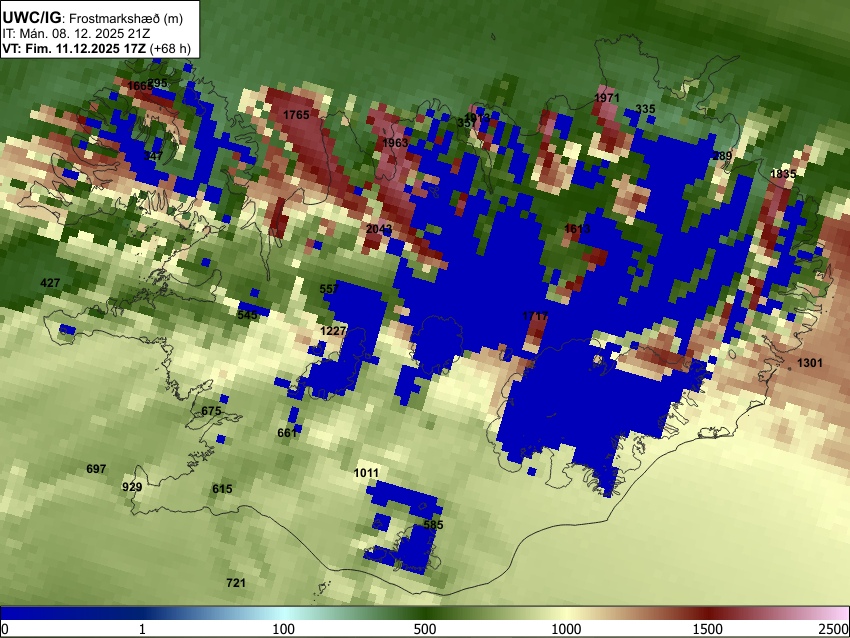The image size is (850, 638).
Task: Click the map value label 1963
Action: pos(395,143)
